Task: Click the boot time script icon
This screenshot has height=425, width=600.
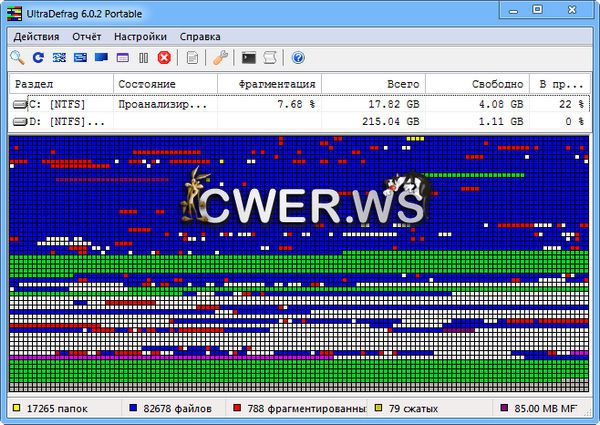Action: (x=270, y=58)
